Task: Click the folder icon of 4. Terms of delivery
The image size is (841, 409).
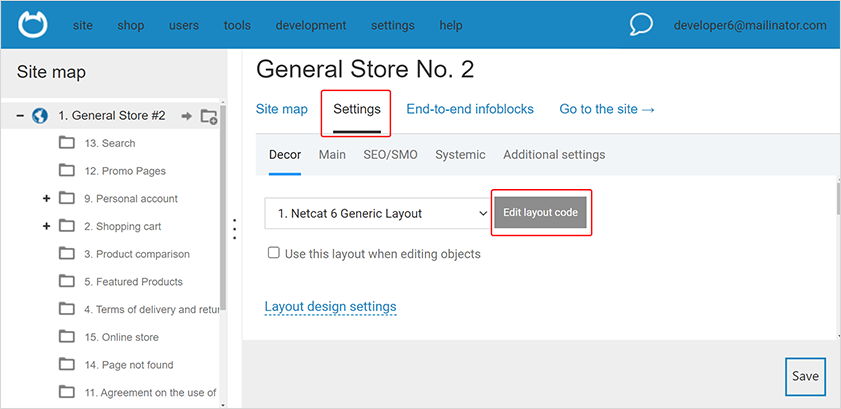Action: [x=67, y=309]
